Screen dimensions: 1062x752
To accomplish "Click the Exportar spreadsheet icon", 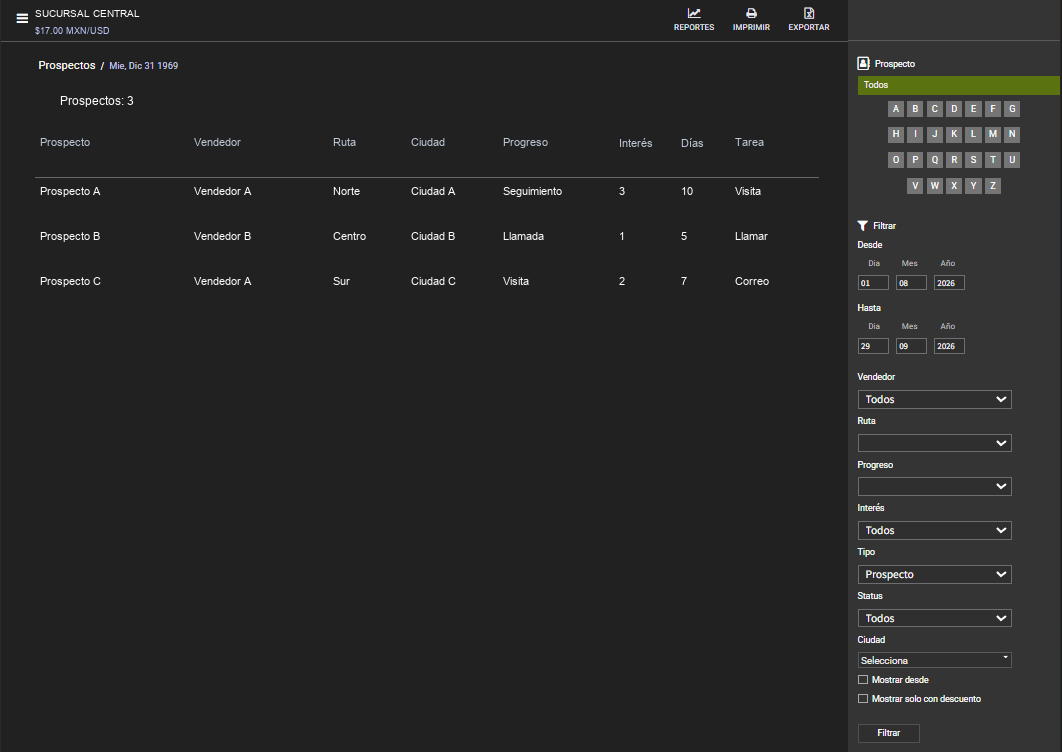I will click(809, 14).
